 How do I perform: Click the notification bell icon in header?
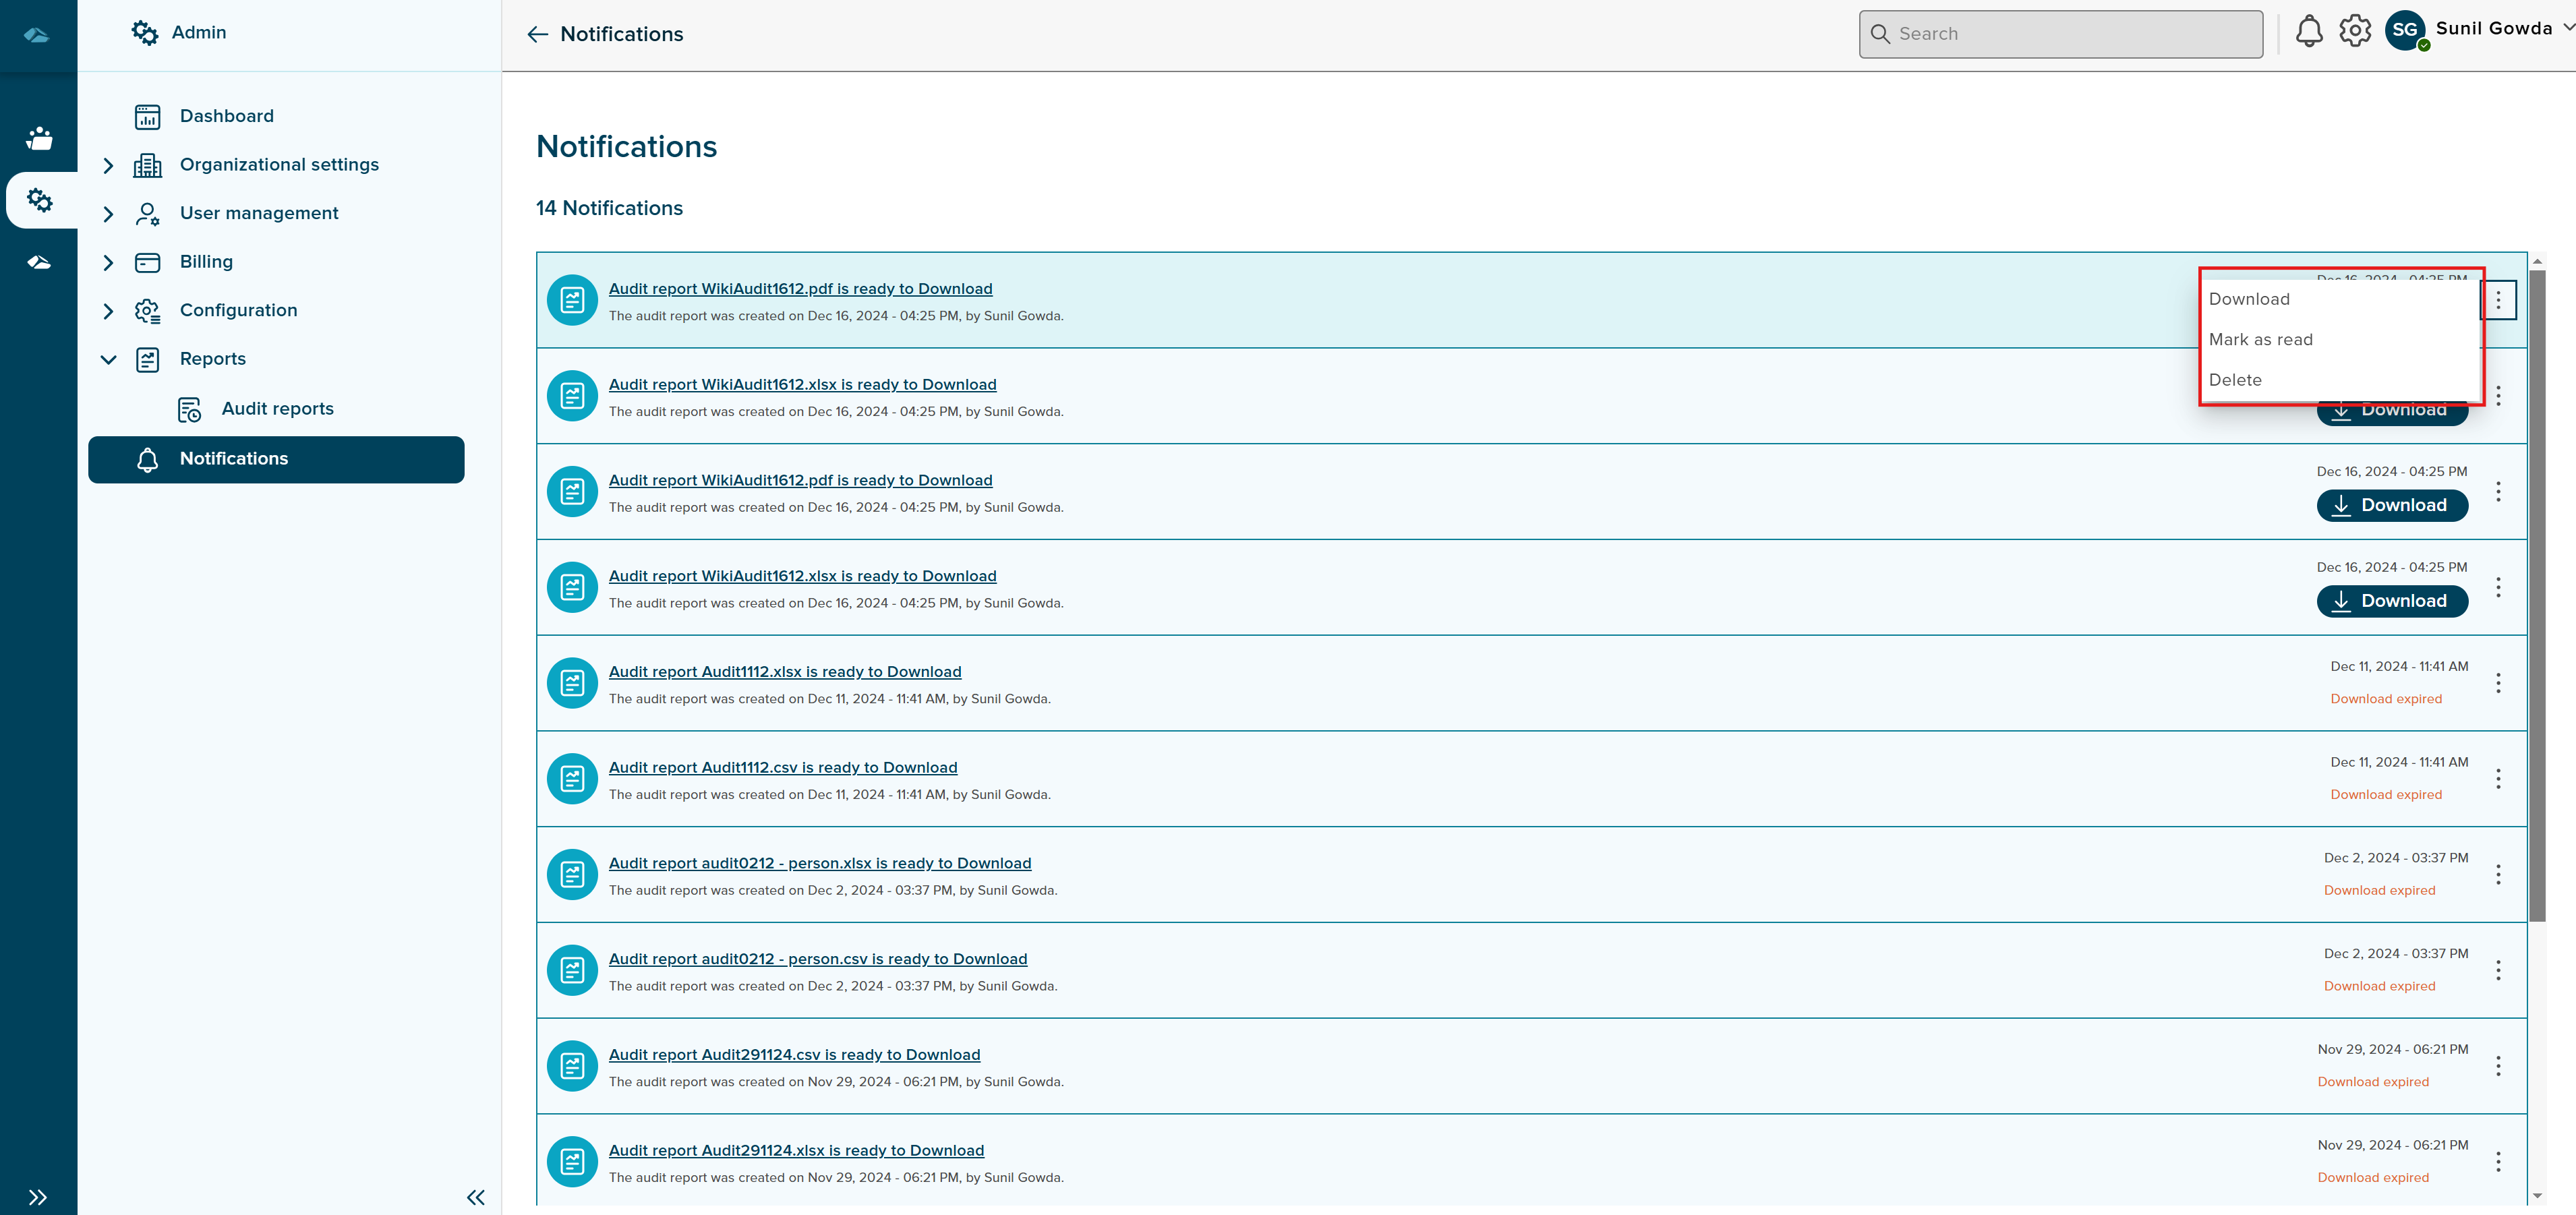[x=2308, y=32]
